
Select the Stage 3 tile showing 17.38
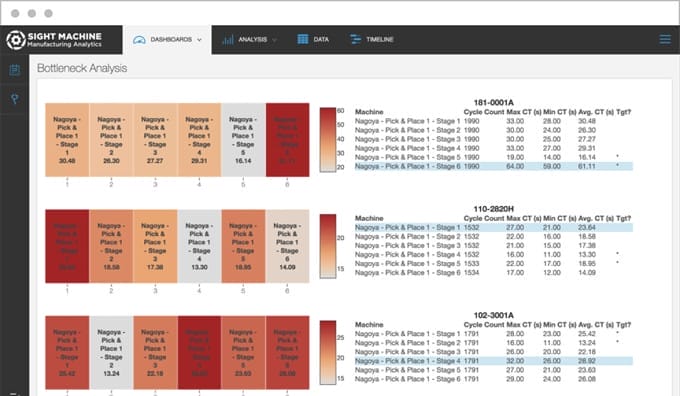coord(155,246)
